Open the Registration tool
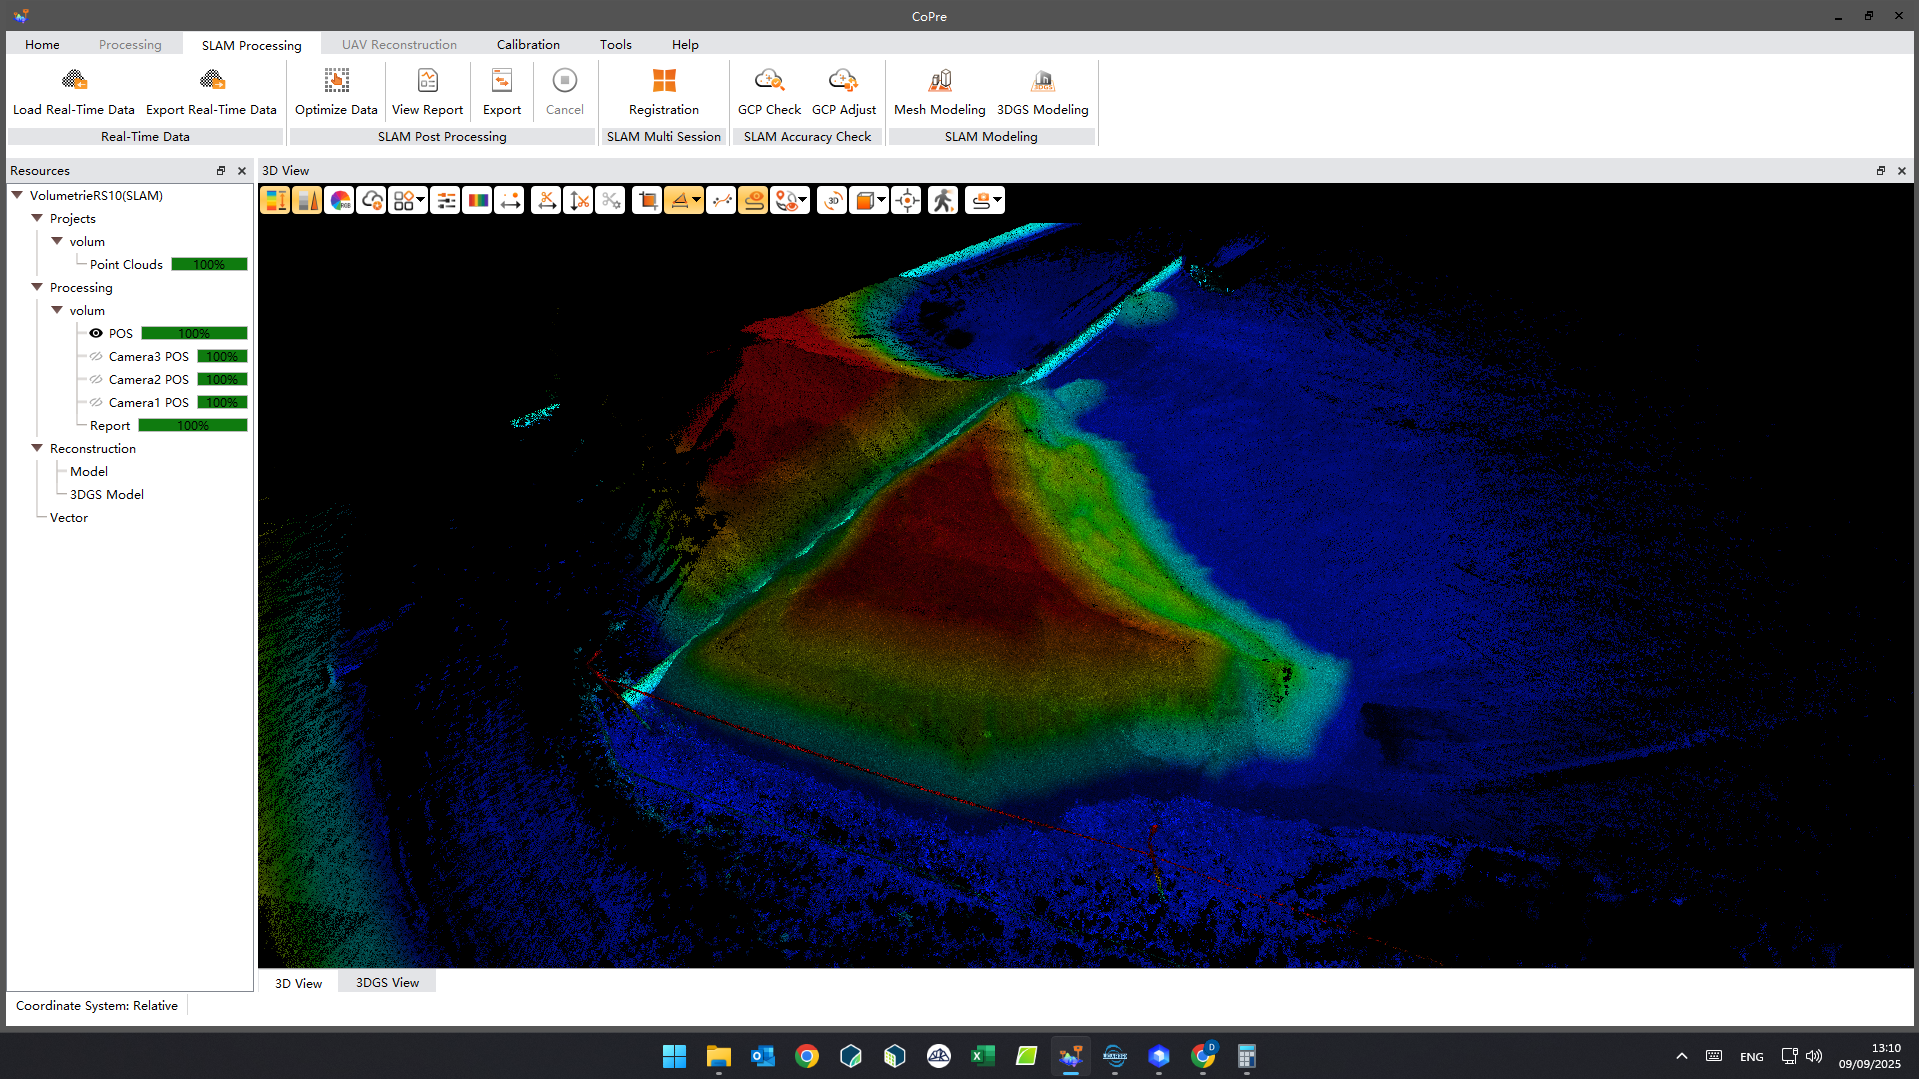1919x1079 pixels. pos(663,81)
